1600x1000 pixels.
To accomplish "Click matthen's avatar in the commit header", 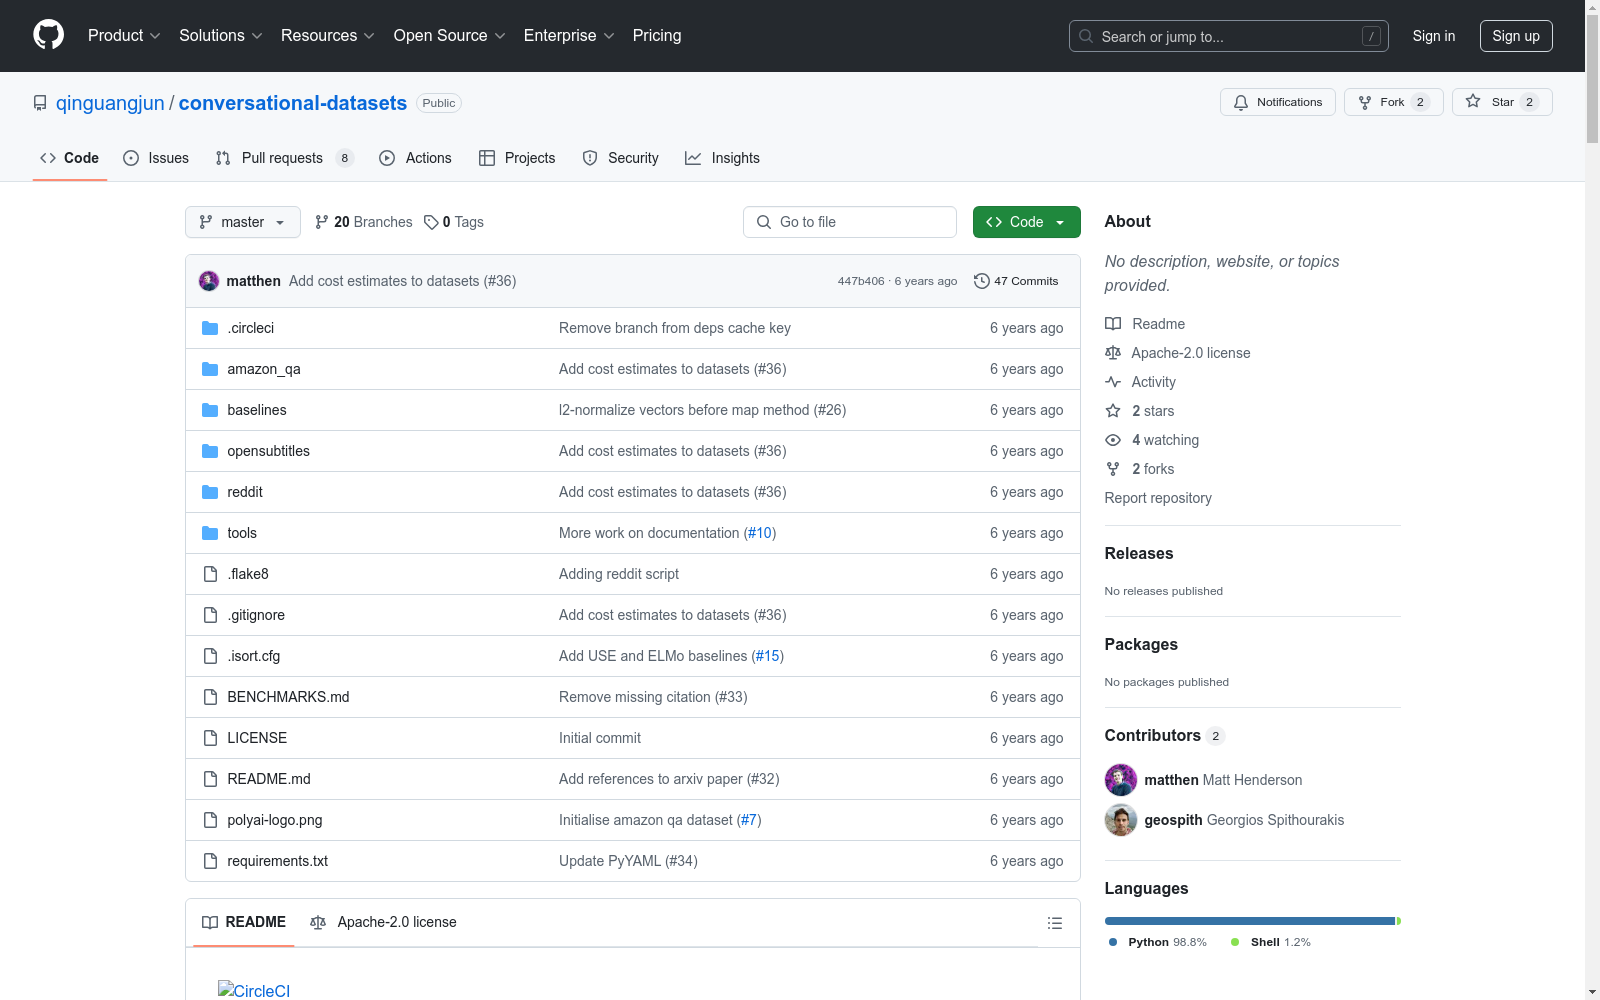I will [x=209, y=281].
